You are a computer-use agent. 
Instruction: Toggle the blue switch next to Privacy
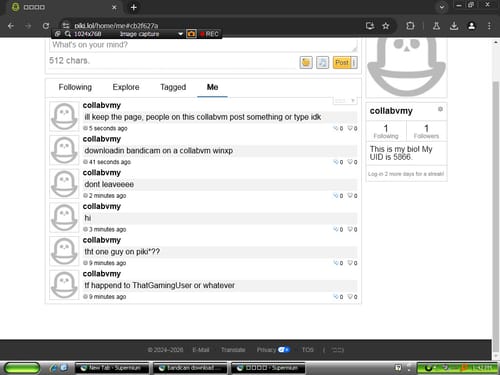click(284, 350)
